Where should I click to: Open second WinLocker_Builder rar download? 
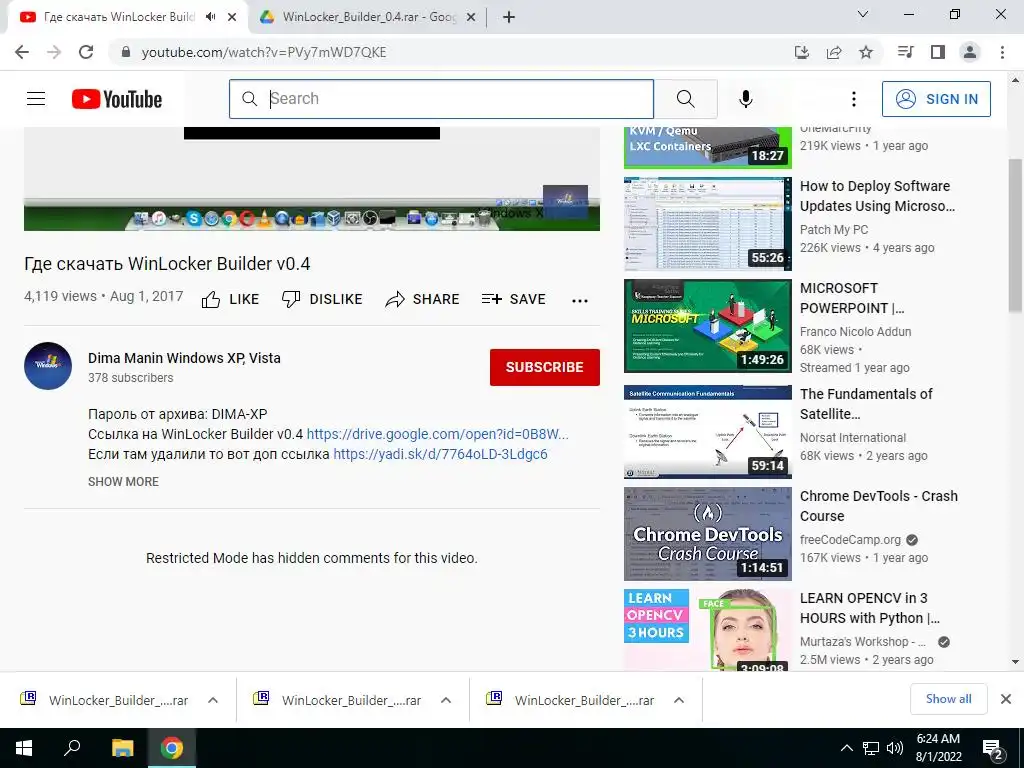pos(351,700)
